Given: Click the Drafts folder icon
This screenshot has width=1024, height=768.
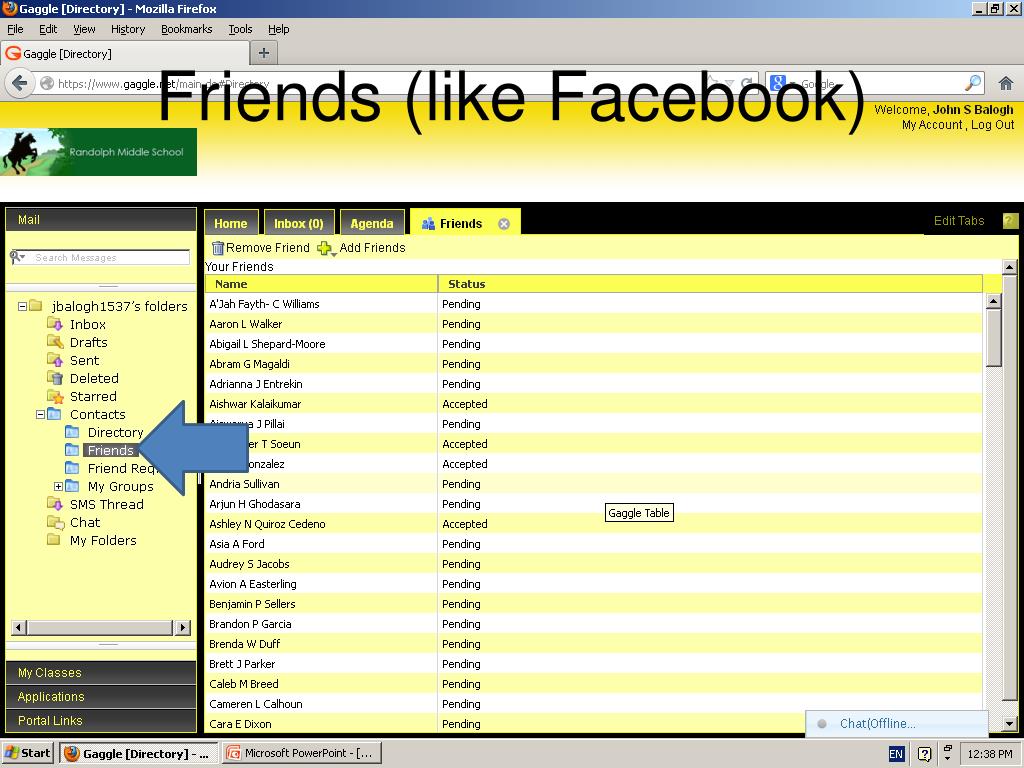Looking at the screenshot, I should (55, 342).
